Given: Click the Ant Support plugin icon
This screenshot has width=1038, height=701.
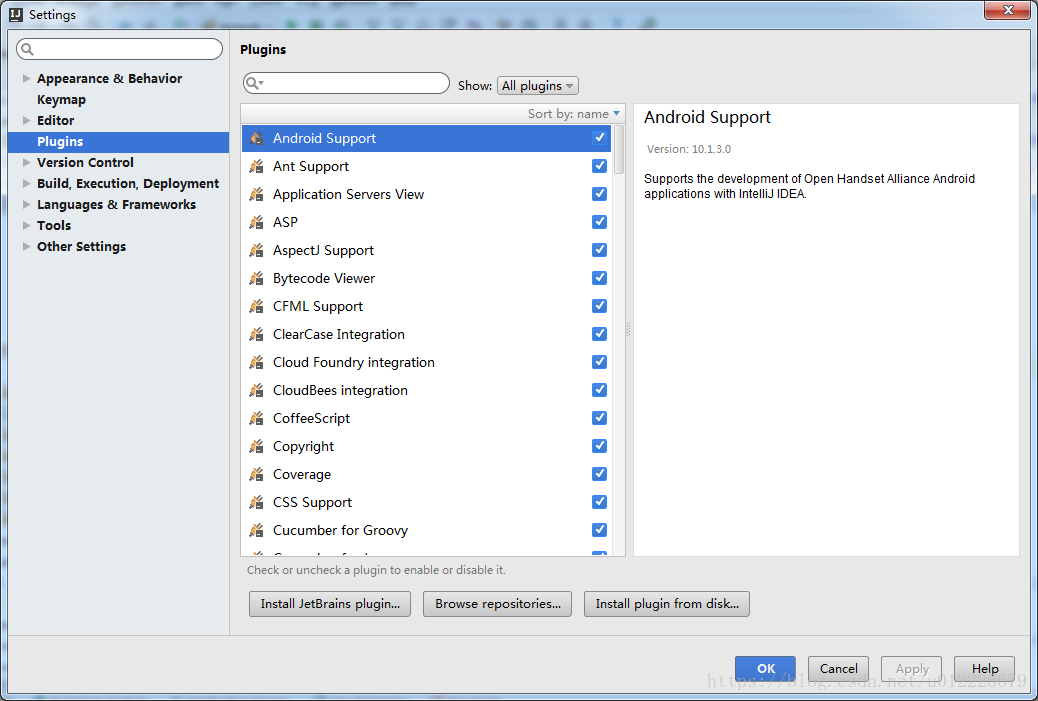Looking at the screenshot, I should click(256, 166).
